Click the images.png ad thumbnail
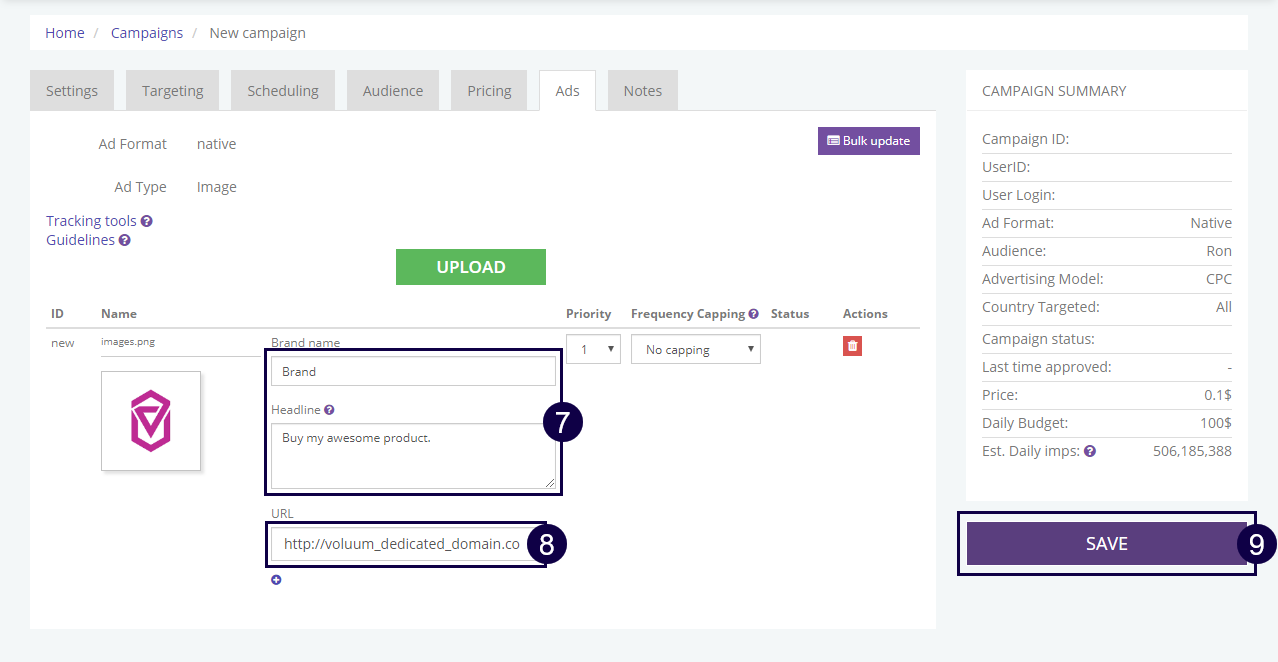Image resolution: width=1278 pixels, height=662 pixels. click(x=151, y=421)
